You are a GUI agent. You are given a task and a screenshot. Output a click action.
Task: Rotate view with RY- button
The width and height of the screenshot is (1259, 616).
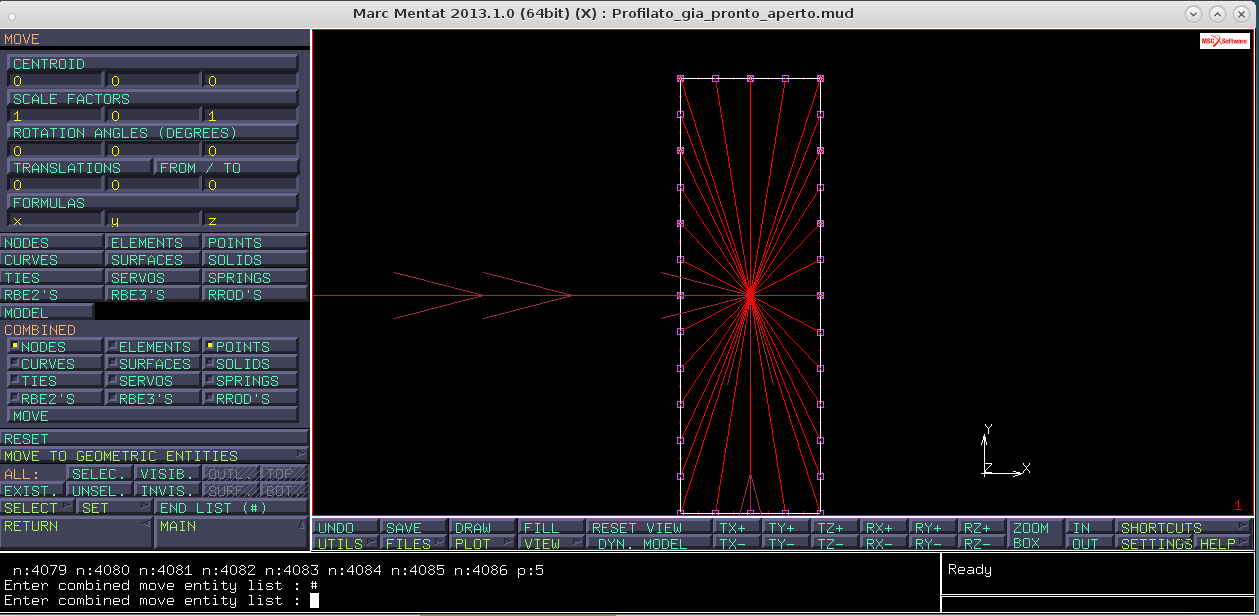pyautogui.click(x=934, y=544)
